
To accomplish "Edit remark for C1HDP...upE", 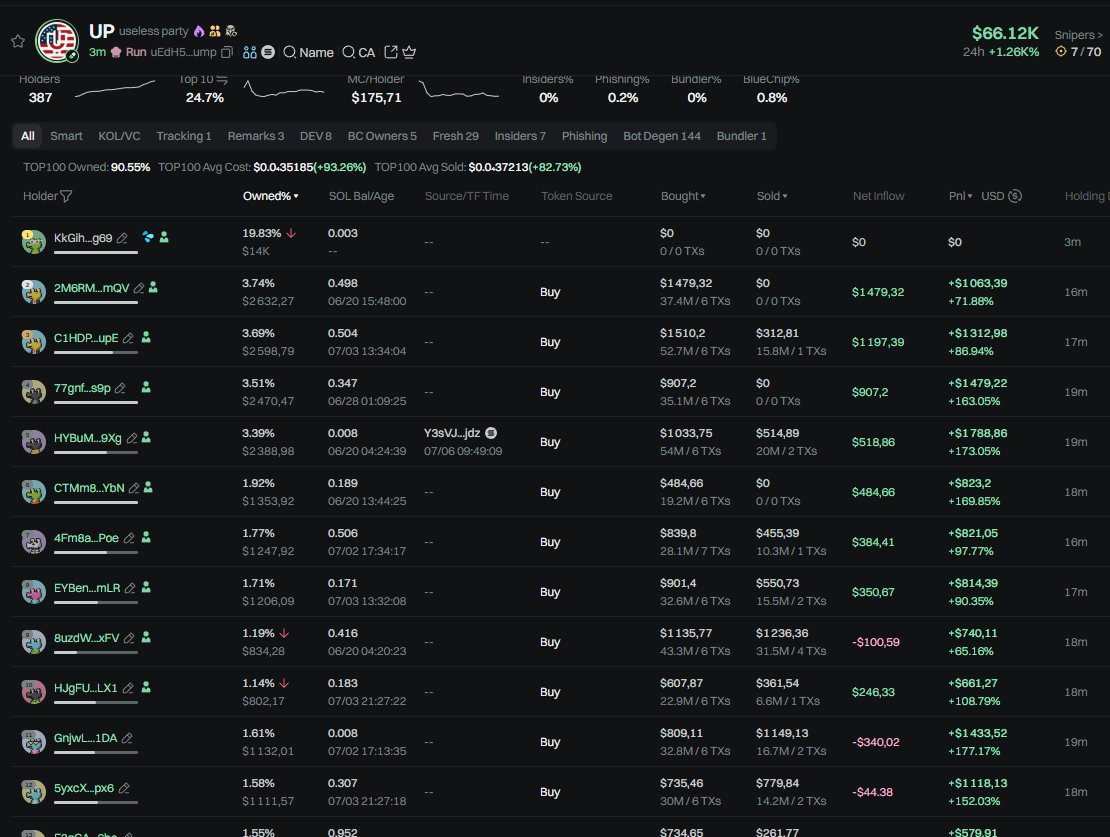I will [128, 338].
